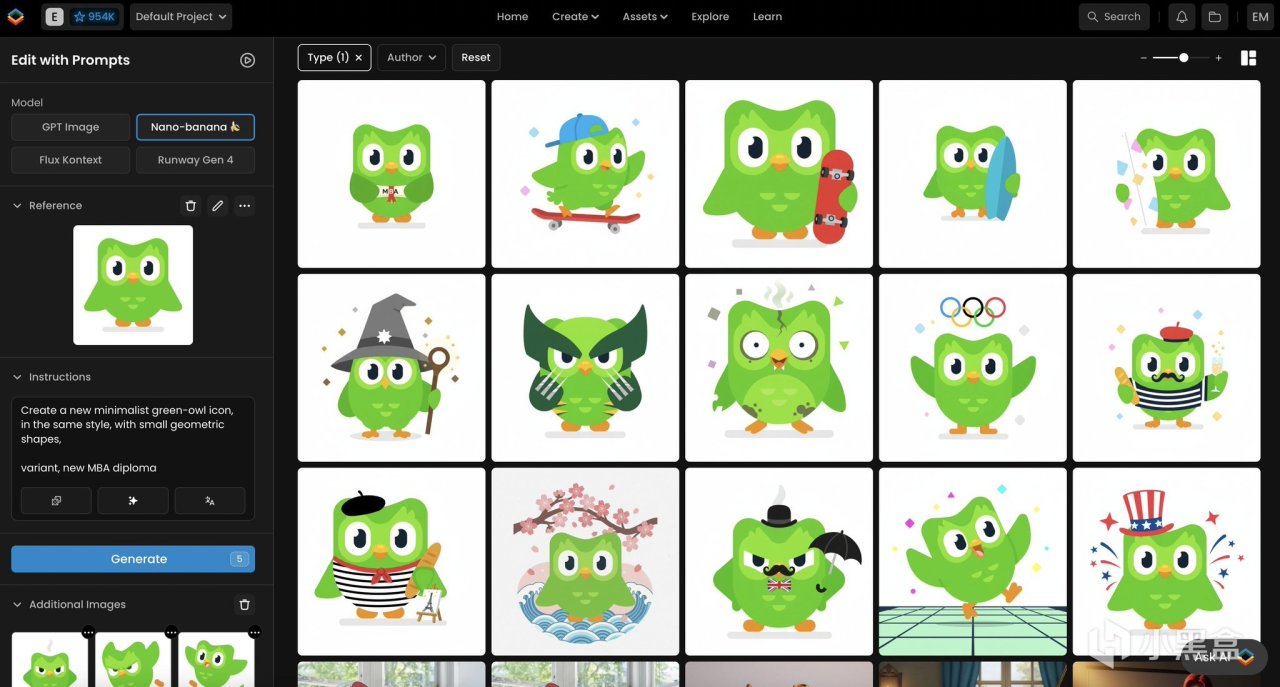
Task: Open the Uncle Sam hat owl image
Action: click(x=1166, y=562)
